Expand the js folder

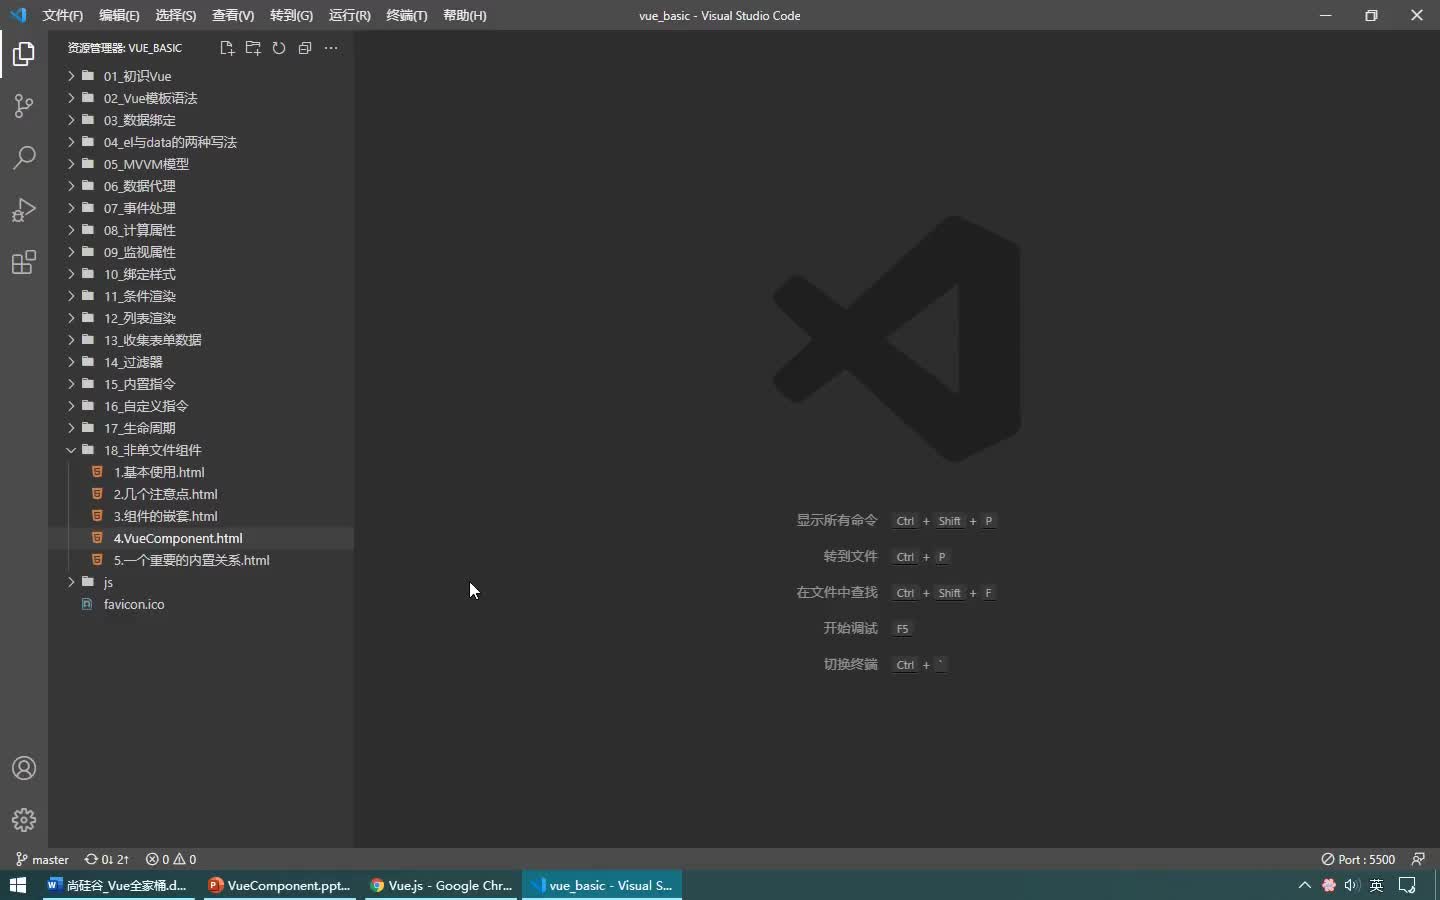point(201,582)
